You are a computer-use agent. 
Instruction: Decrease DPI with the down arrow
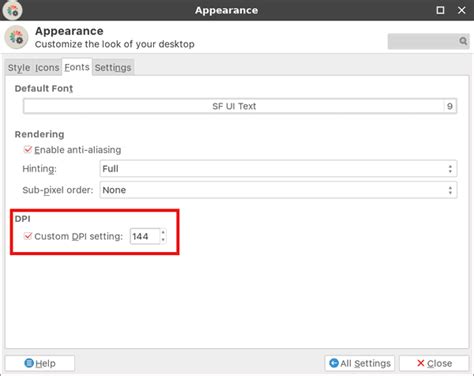[163, 240]
